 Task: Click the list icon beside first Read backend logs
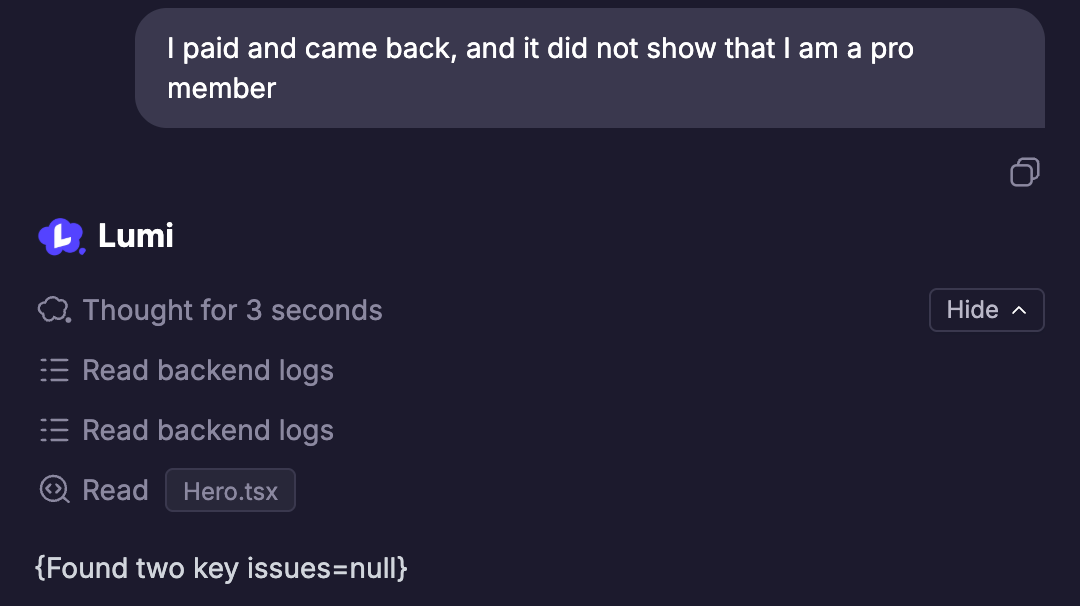click(x=54, y=370)
